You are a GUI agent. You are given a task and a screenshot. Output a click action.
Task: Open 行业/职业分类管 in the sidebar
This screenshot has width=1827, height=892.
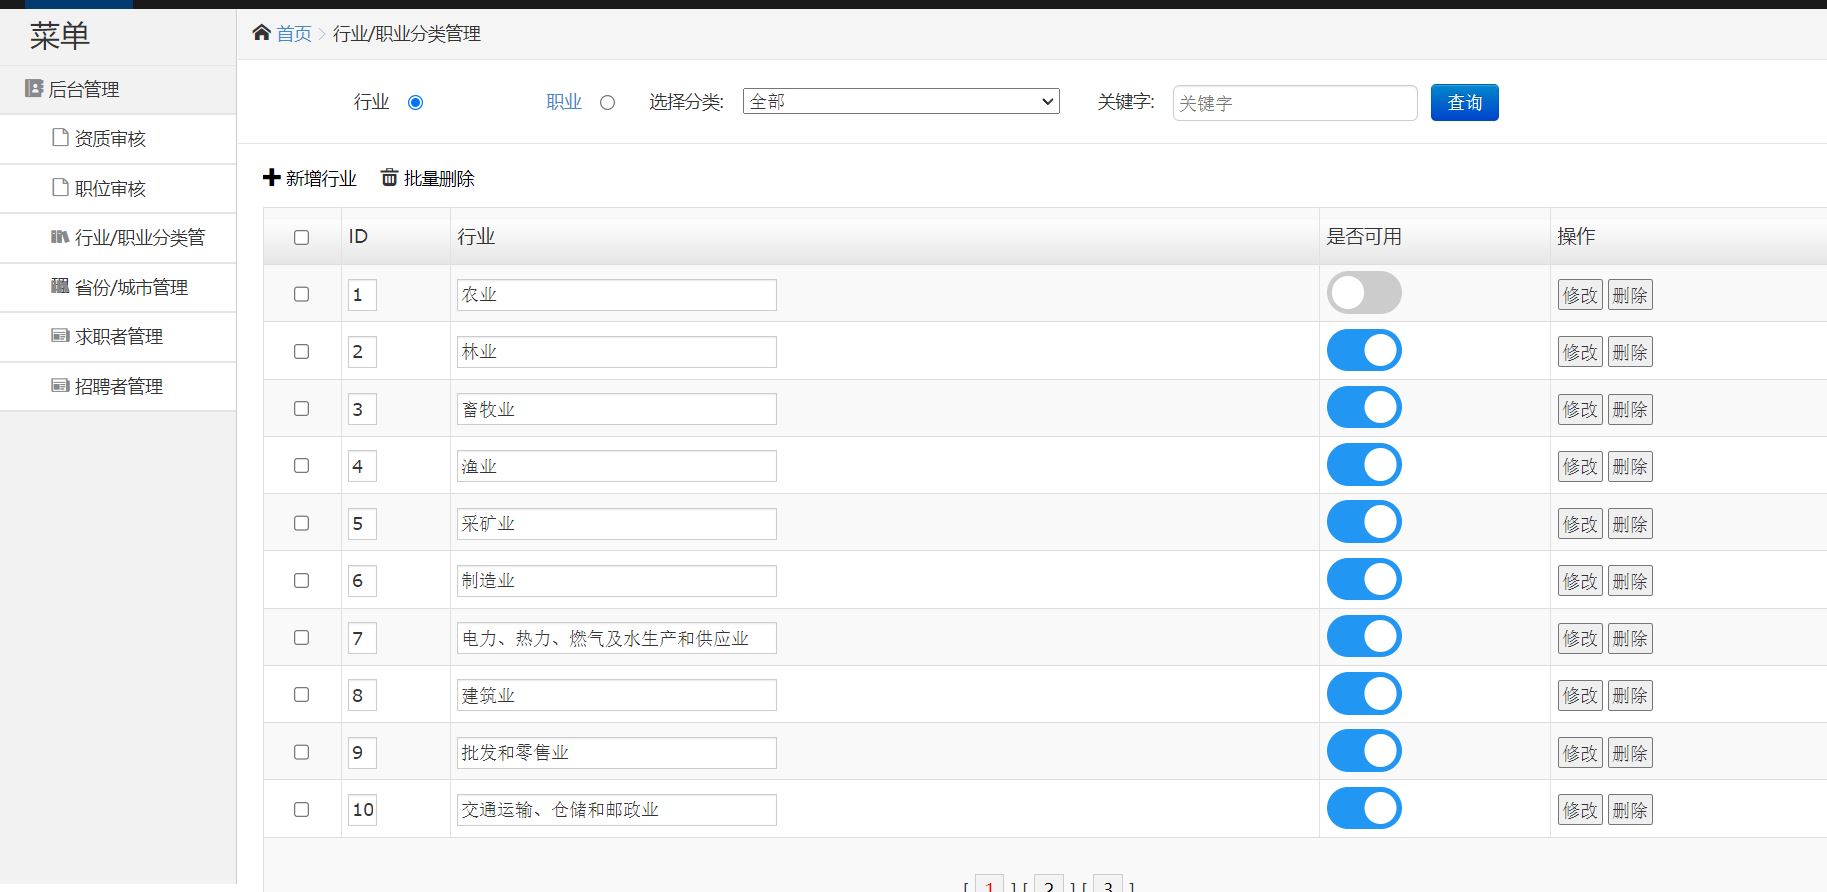pyautogui.click(x=118, y=238)
